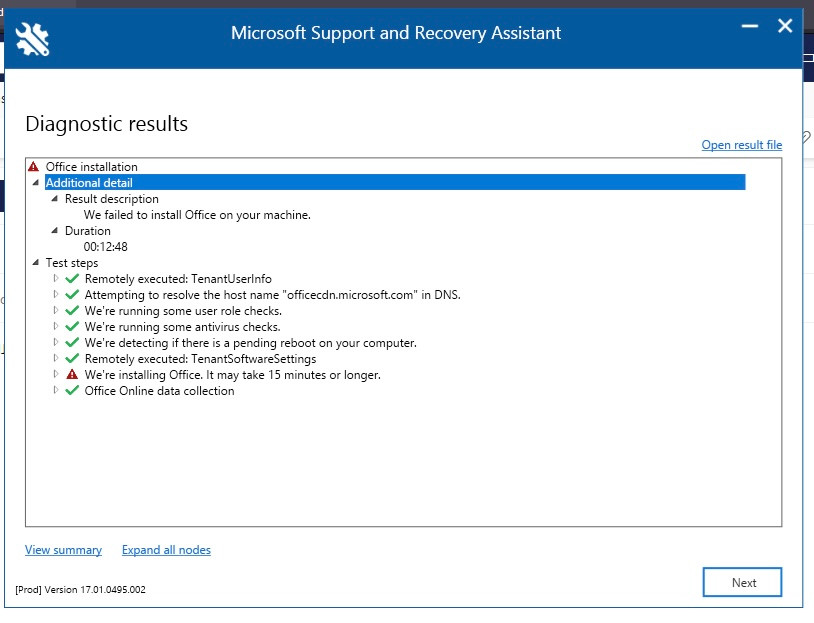Expand the Remotely executed: TenantSoftwareSettings step
814x623 pixels.
click(x=56, y=358)
